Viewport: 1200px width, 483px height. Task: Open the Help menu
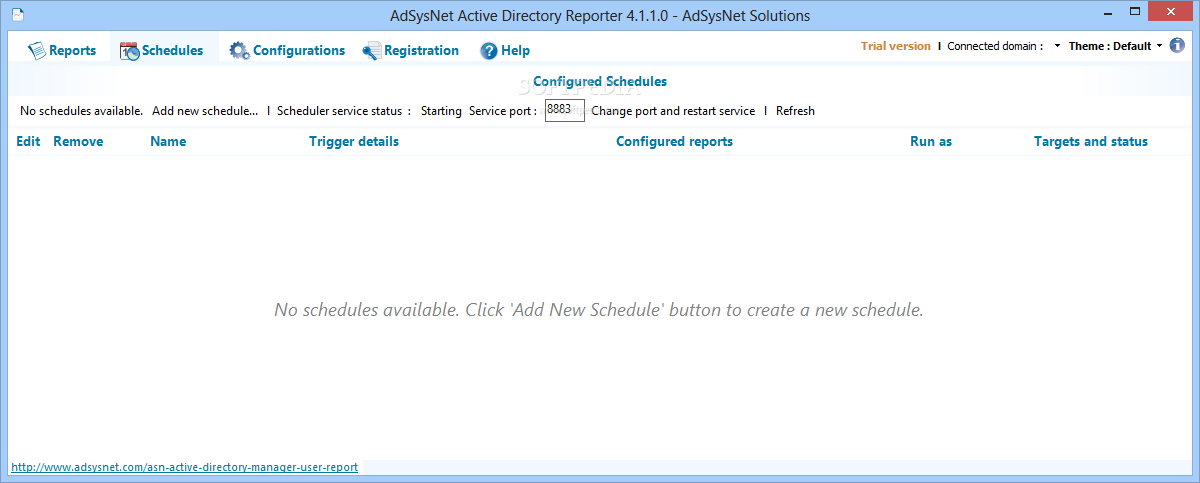pos(505,50)
